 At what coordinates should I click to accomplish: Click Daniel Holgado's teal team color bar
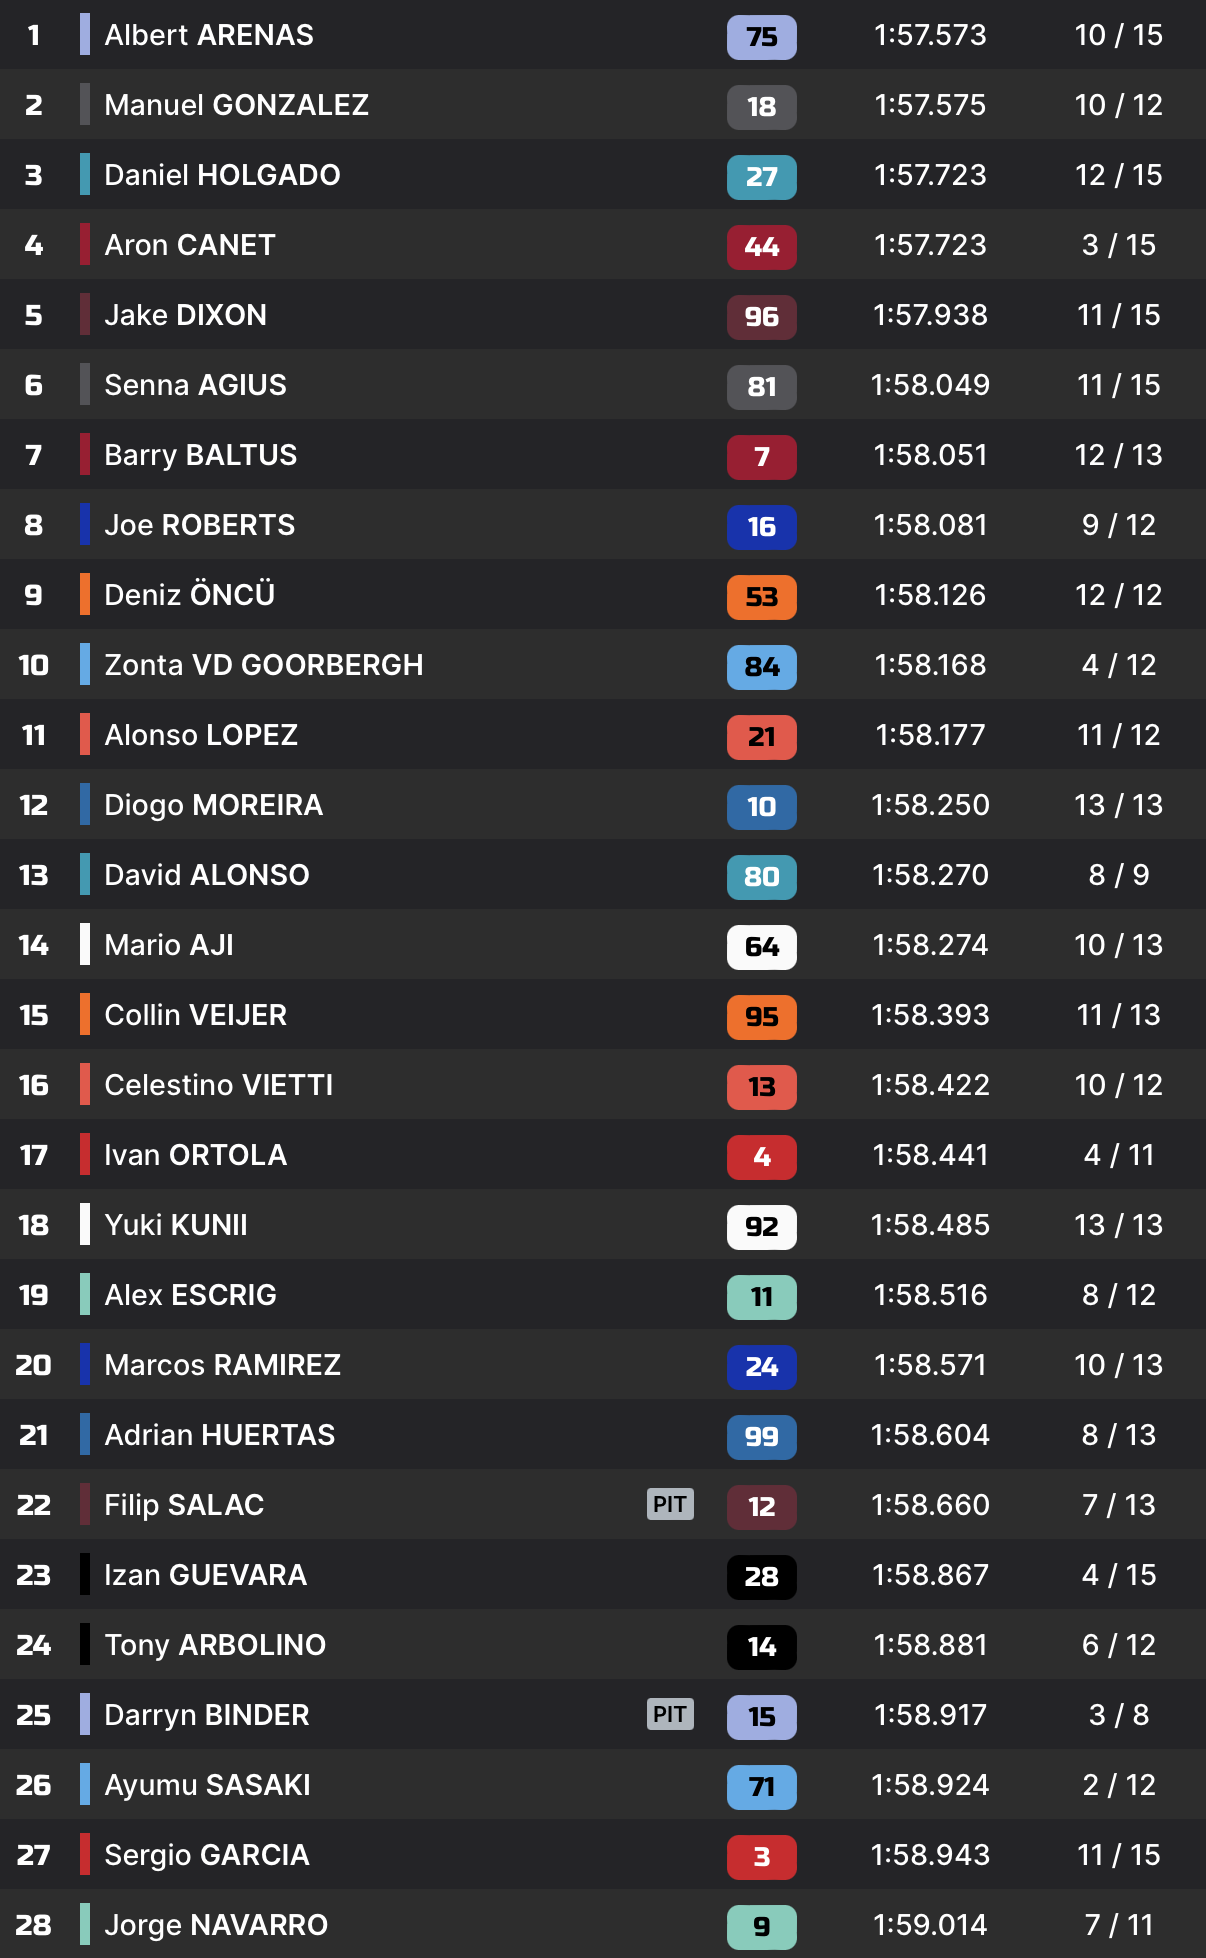(x=85, y=175)
